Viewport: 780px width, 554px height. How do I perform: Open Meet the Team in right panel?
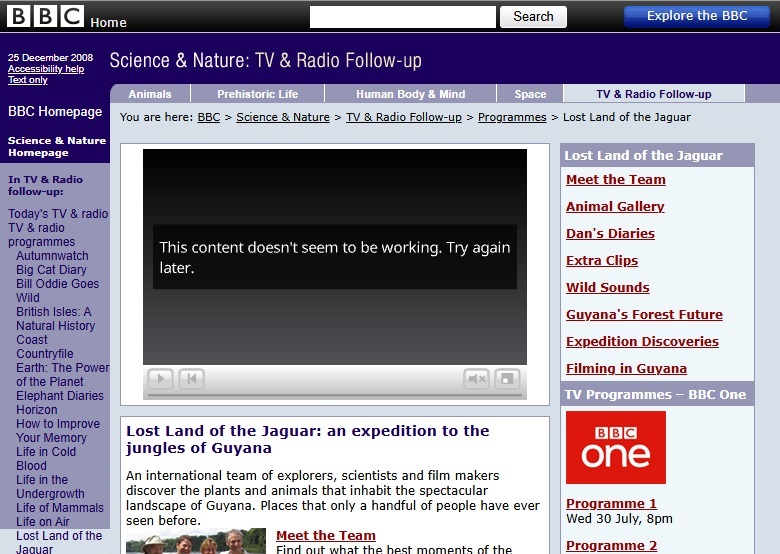615,180
